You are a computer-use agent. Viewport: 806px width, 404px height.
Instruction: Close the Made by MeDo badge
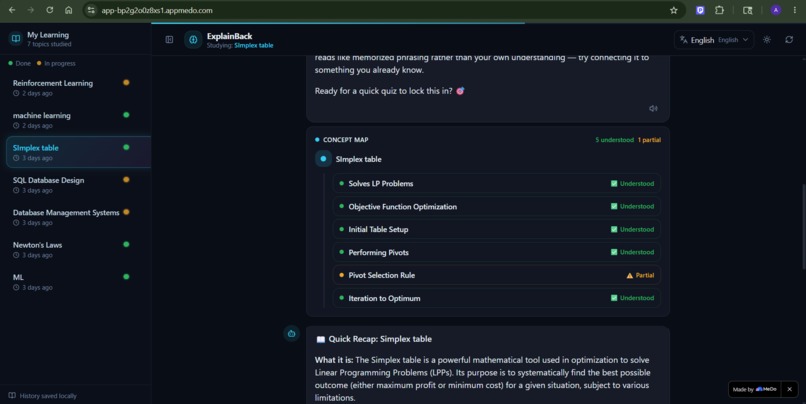[x=790, y=389]
